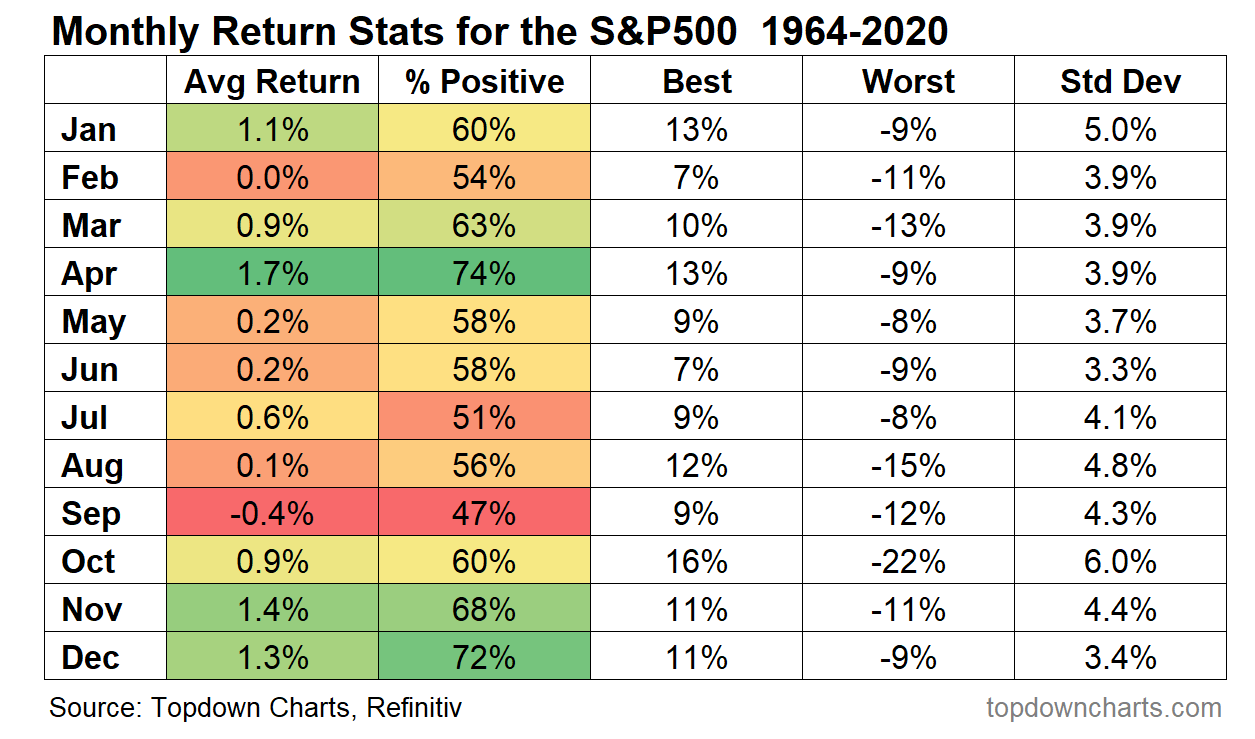Click the red Sep 47% positive cell

tap(485, 514)
